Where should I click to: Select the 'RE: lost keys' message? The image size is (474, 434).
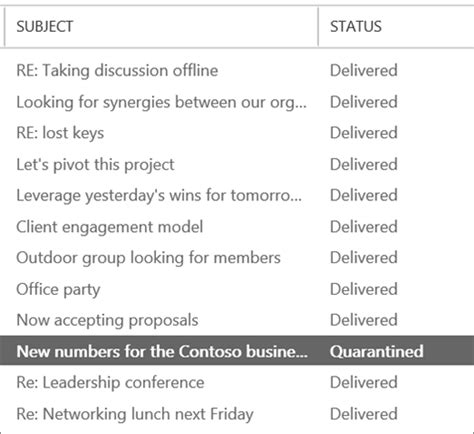(237, 133)
